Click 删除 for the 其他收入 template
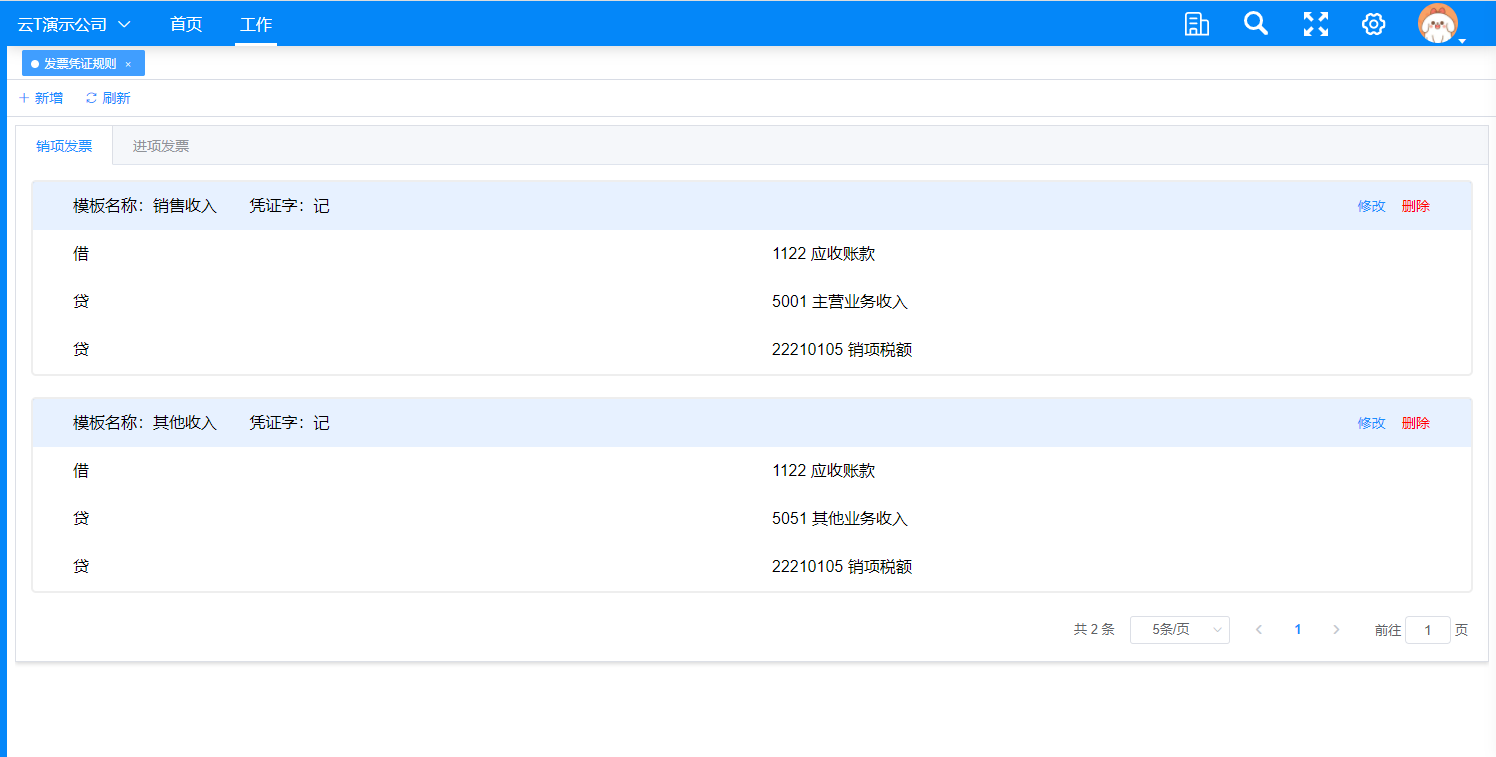The height and width of the screenshot is (757, 1496). [1415, 423]
